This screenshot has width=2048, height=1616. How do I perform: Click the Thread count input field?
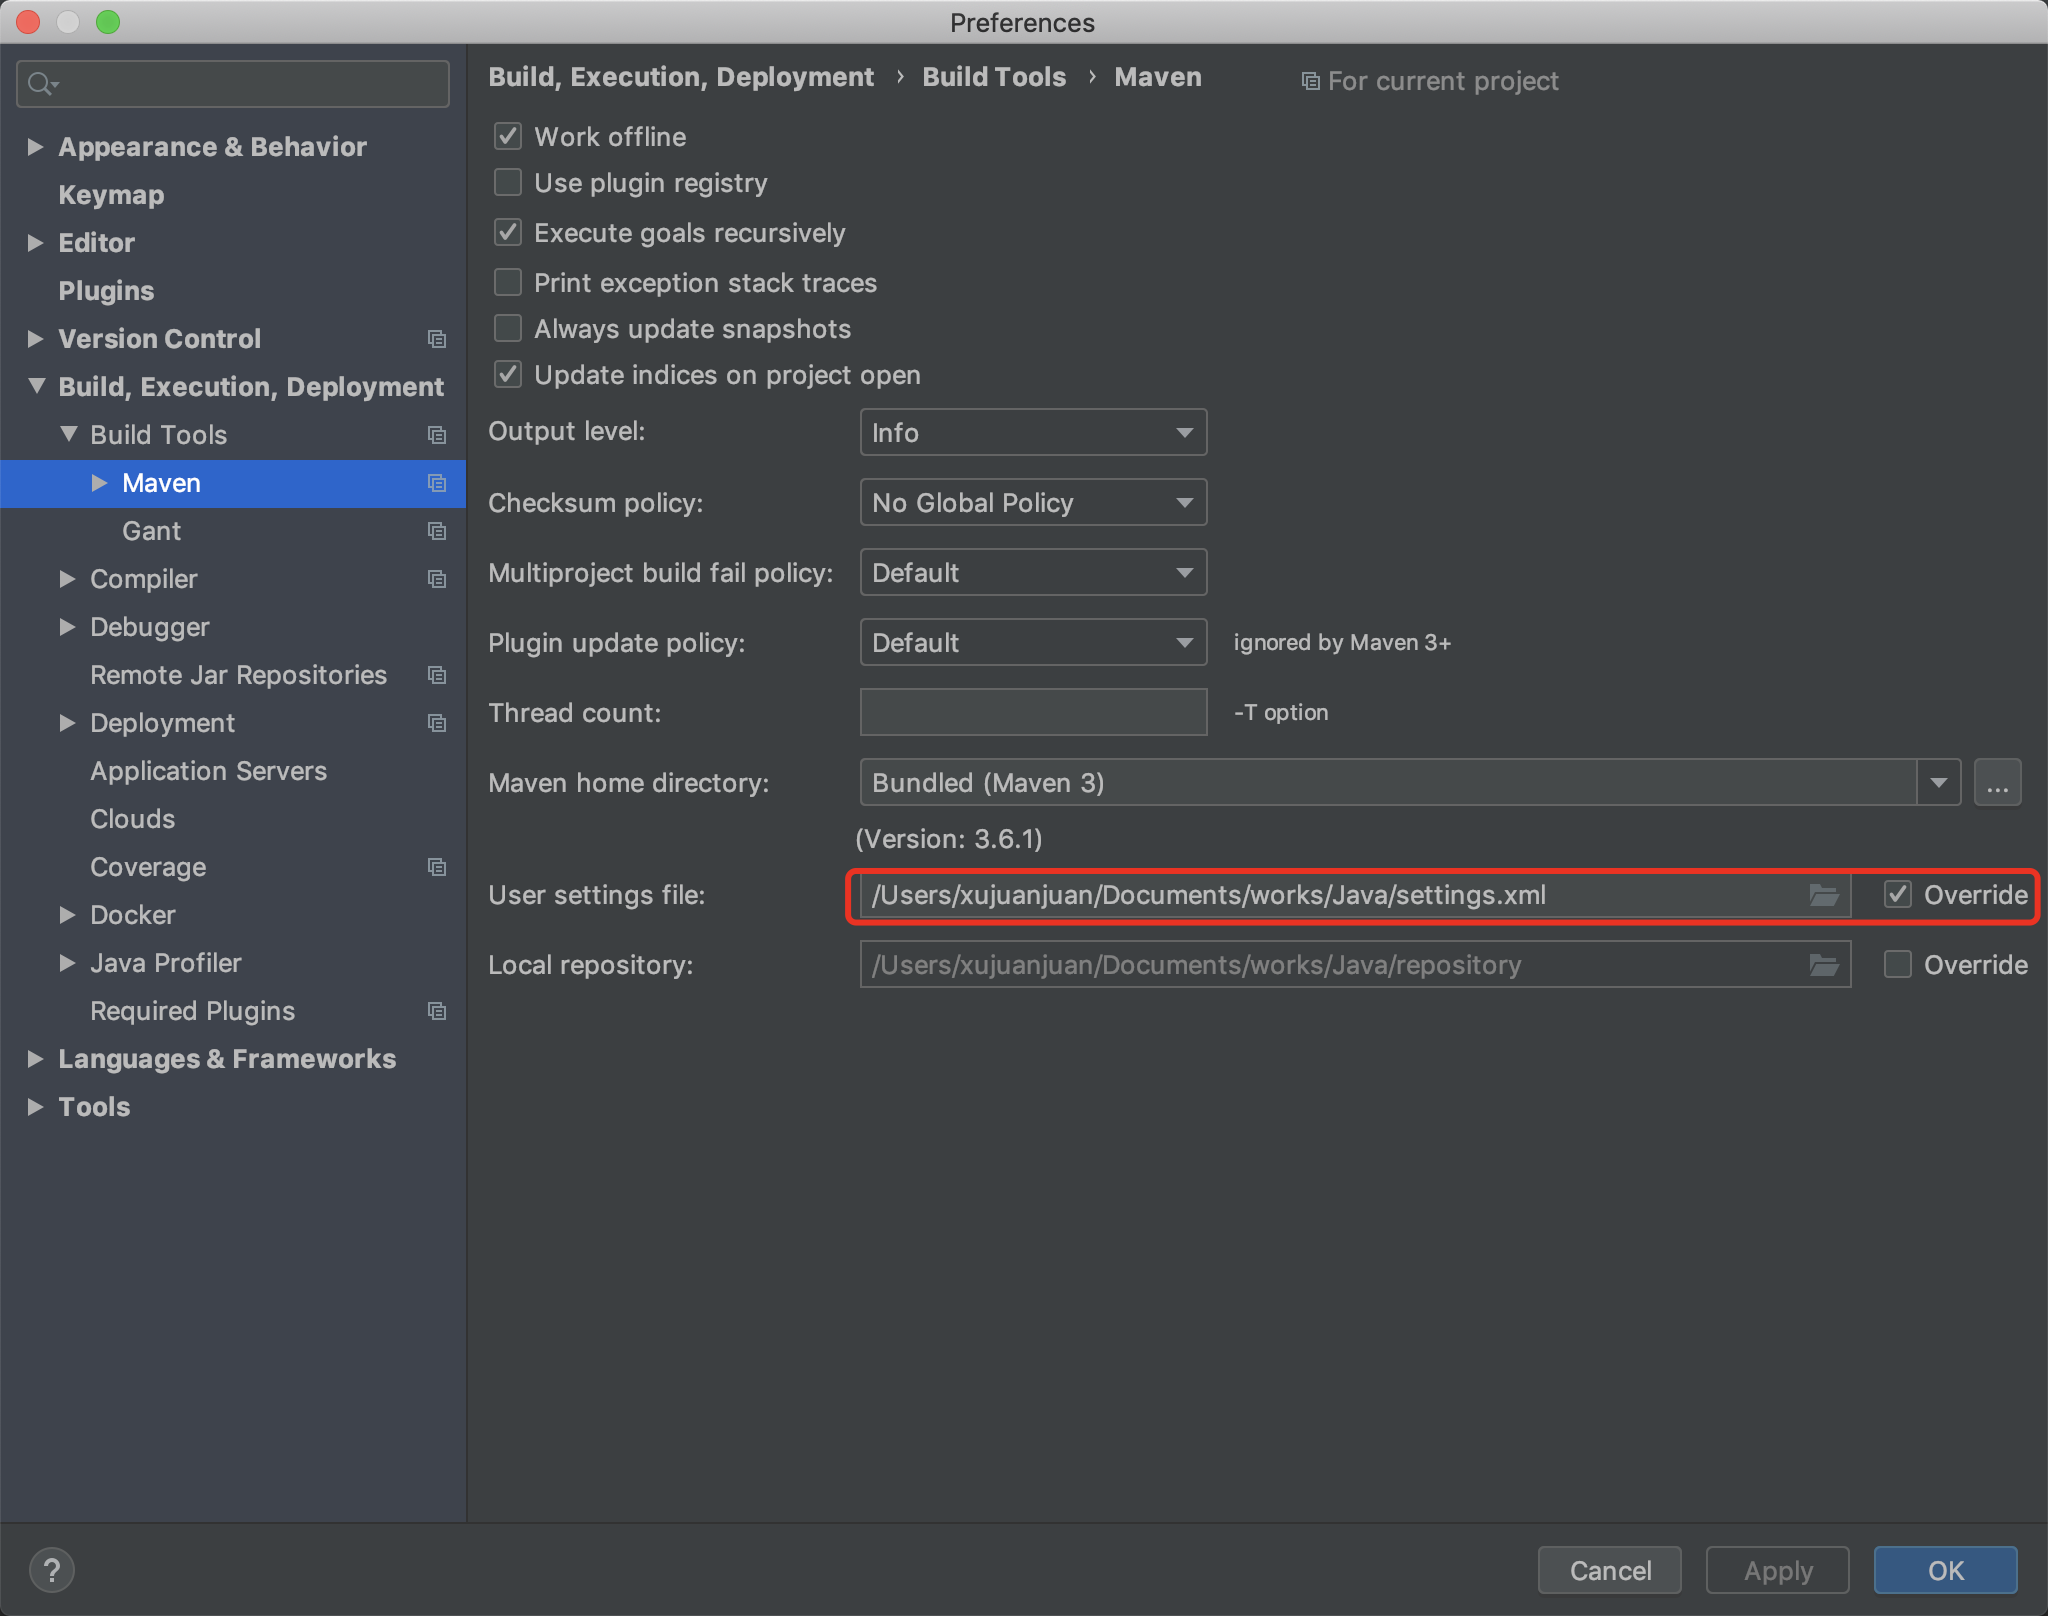[1033, 712]
